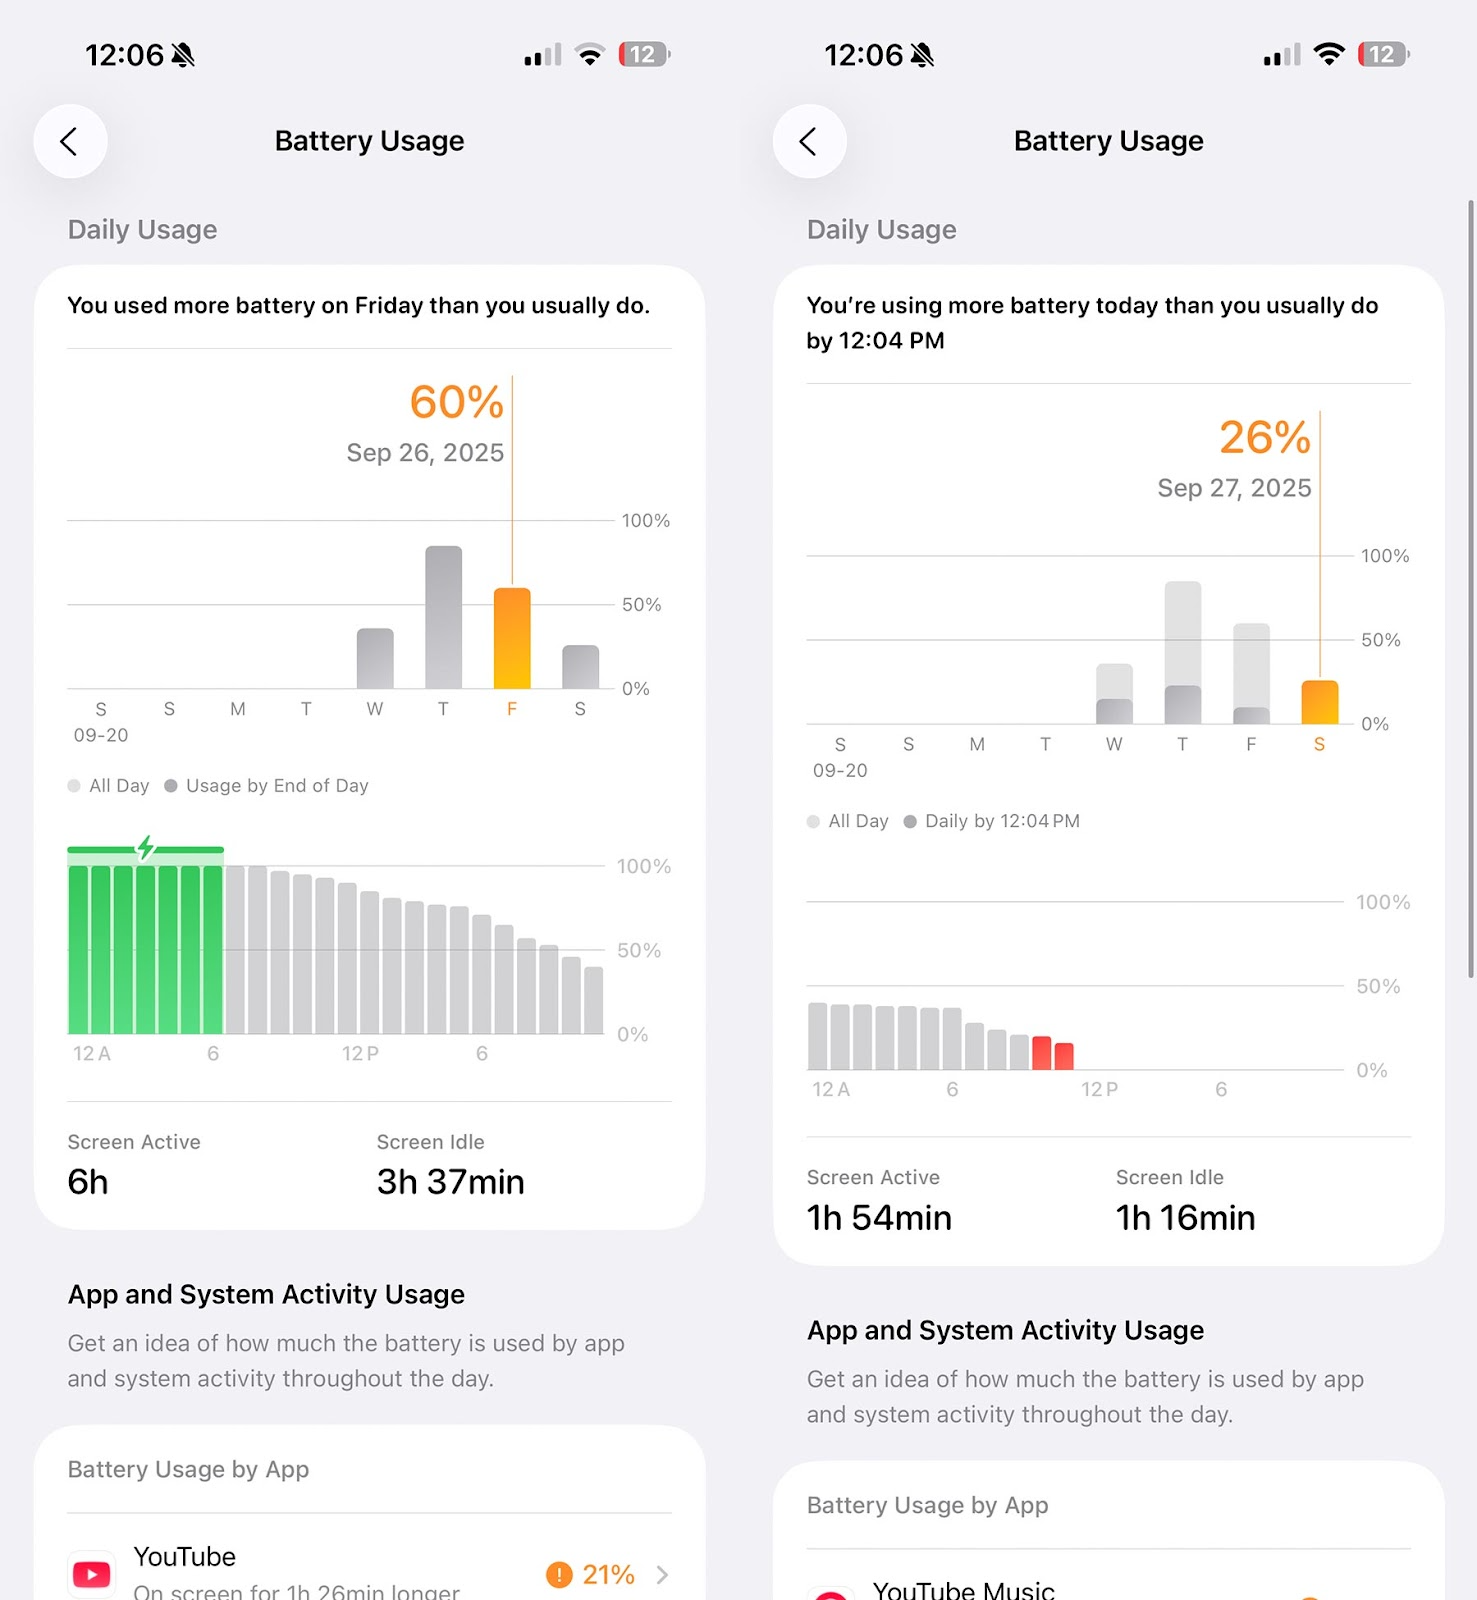Tap the Wi-Fi icon in the left status bar
This screenshot has width=1477, height=1600.
click(x=590, y=55)
